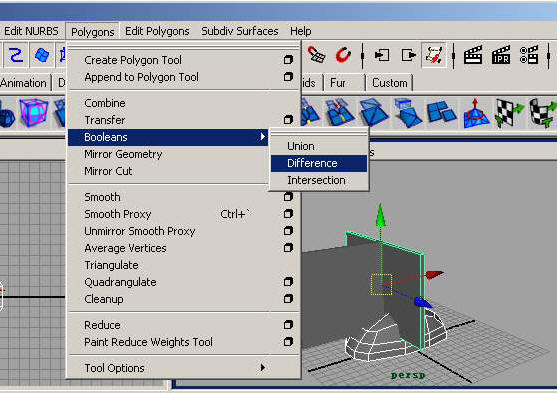Switch to the Custom shelf tab
The width and height of the screenshot is (557, 393).
pyautogui.click(x=390, y=83)
